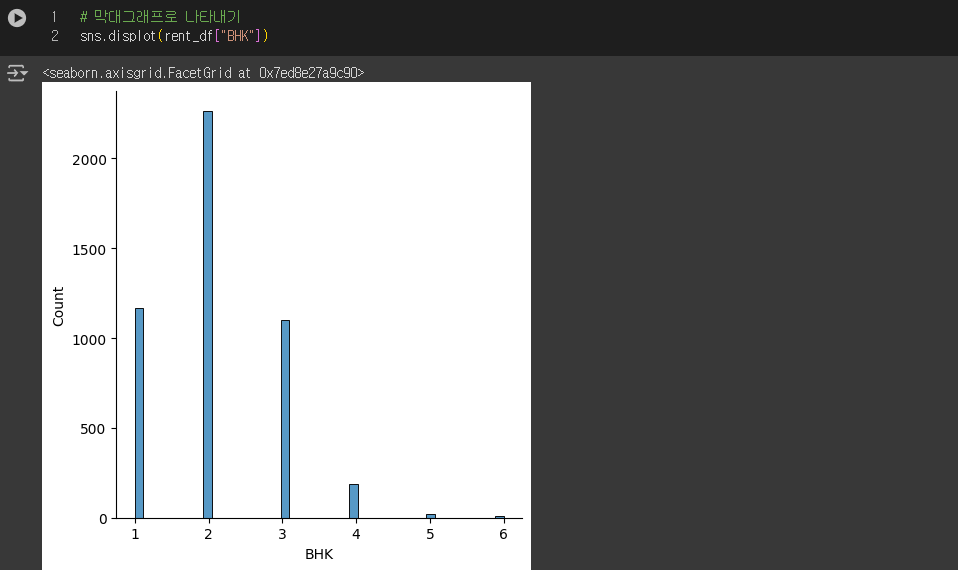Click the x-axis tick label 6
The height and width of the screenshot is (570, 958).
point(503,535)
